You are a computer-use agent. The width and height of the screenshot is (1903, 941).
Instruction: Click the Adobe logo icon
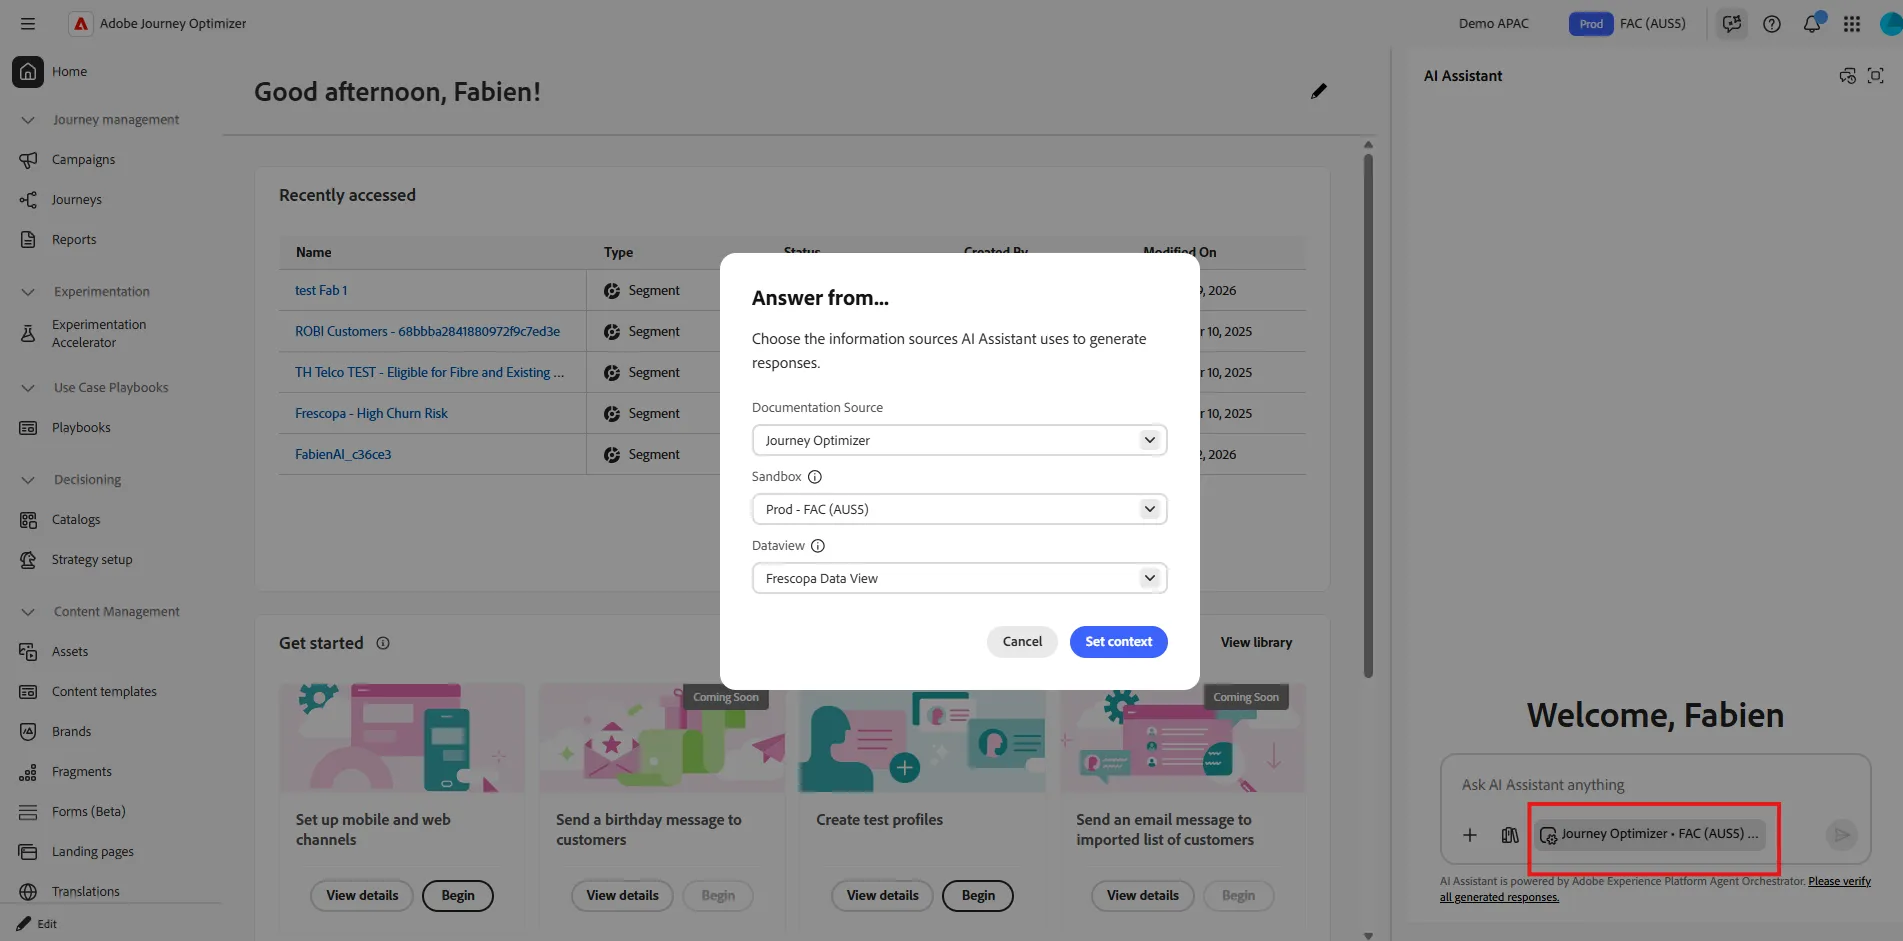click(81, 23)
